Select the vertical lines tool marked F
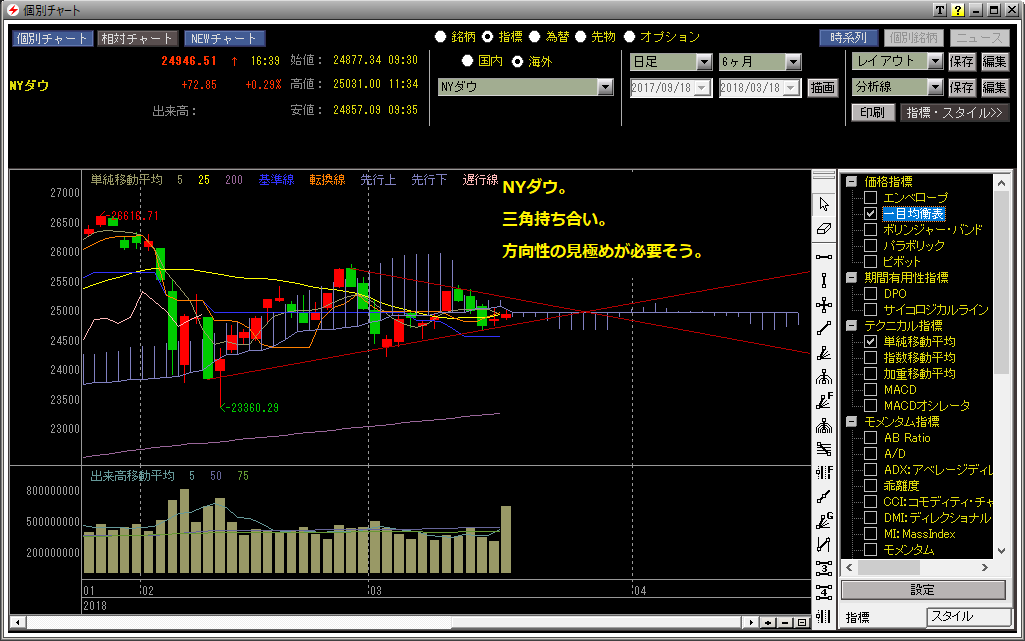The image size is (1025, 641). coord(824,472)
